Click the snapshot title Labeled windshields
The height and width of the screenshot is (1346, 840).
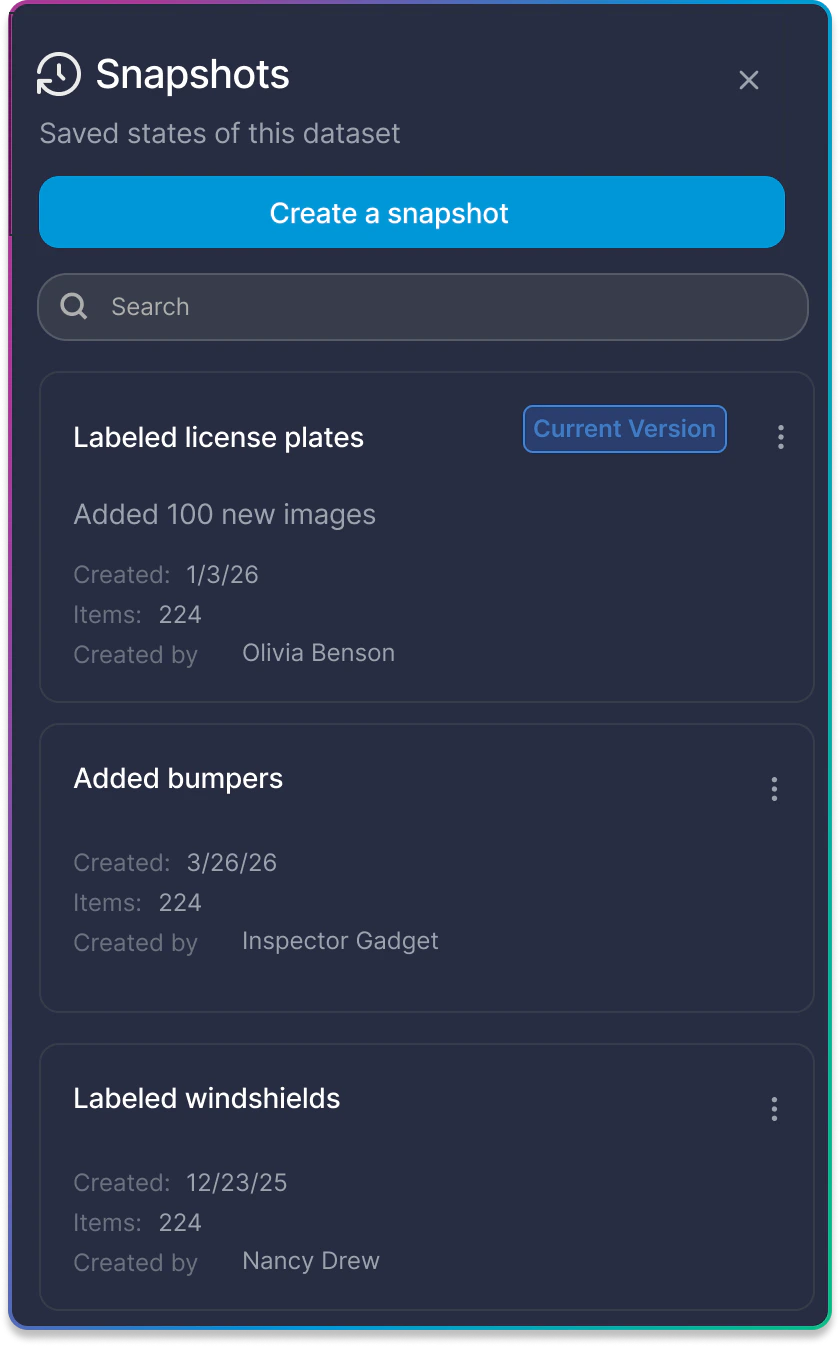(x=207, y=1098)
